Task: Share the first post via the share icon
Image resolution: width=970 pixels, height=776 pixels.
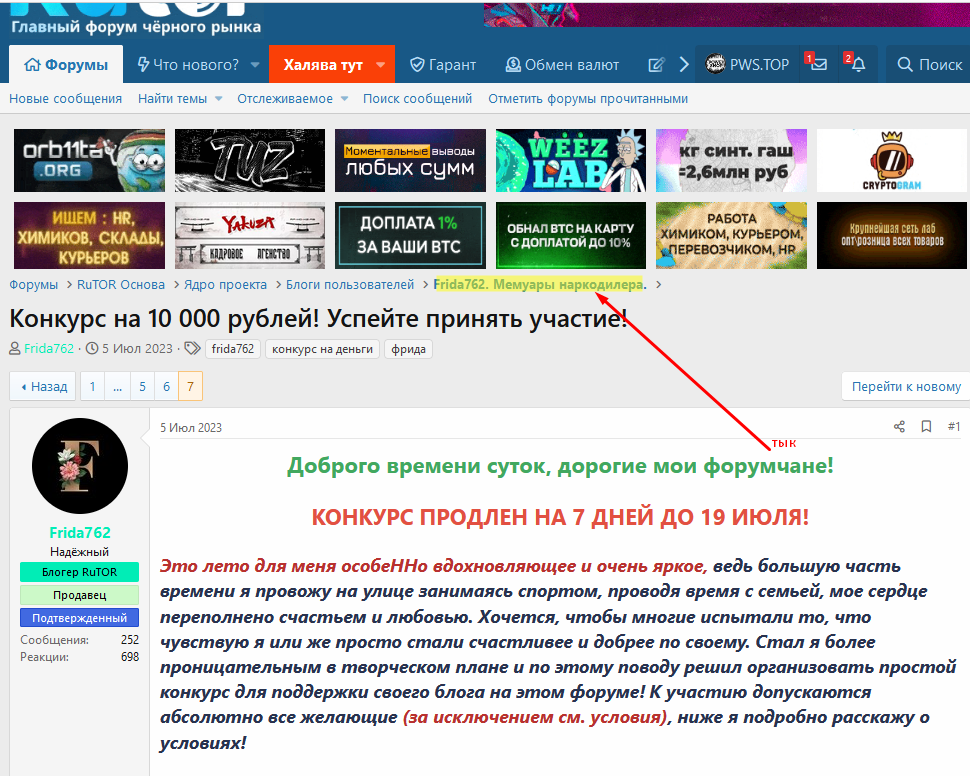Action: tap(898, 426)
